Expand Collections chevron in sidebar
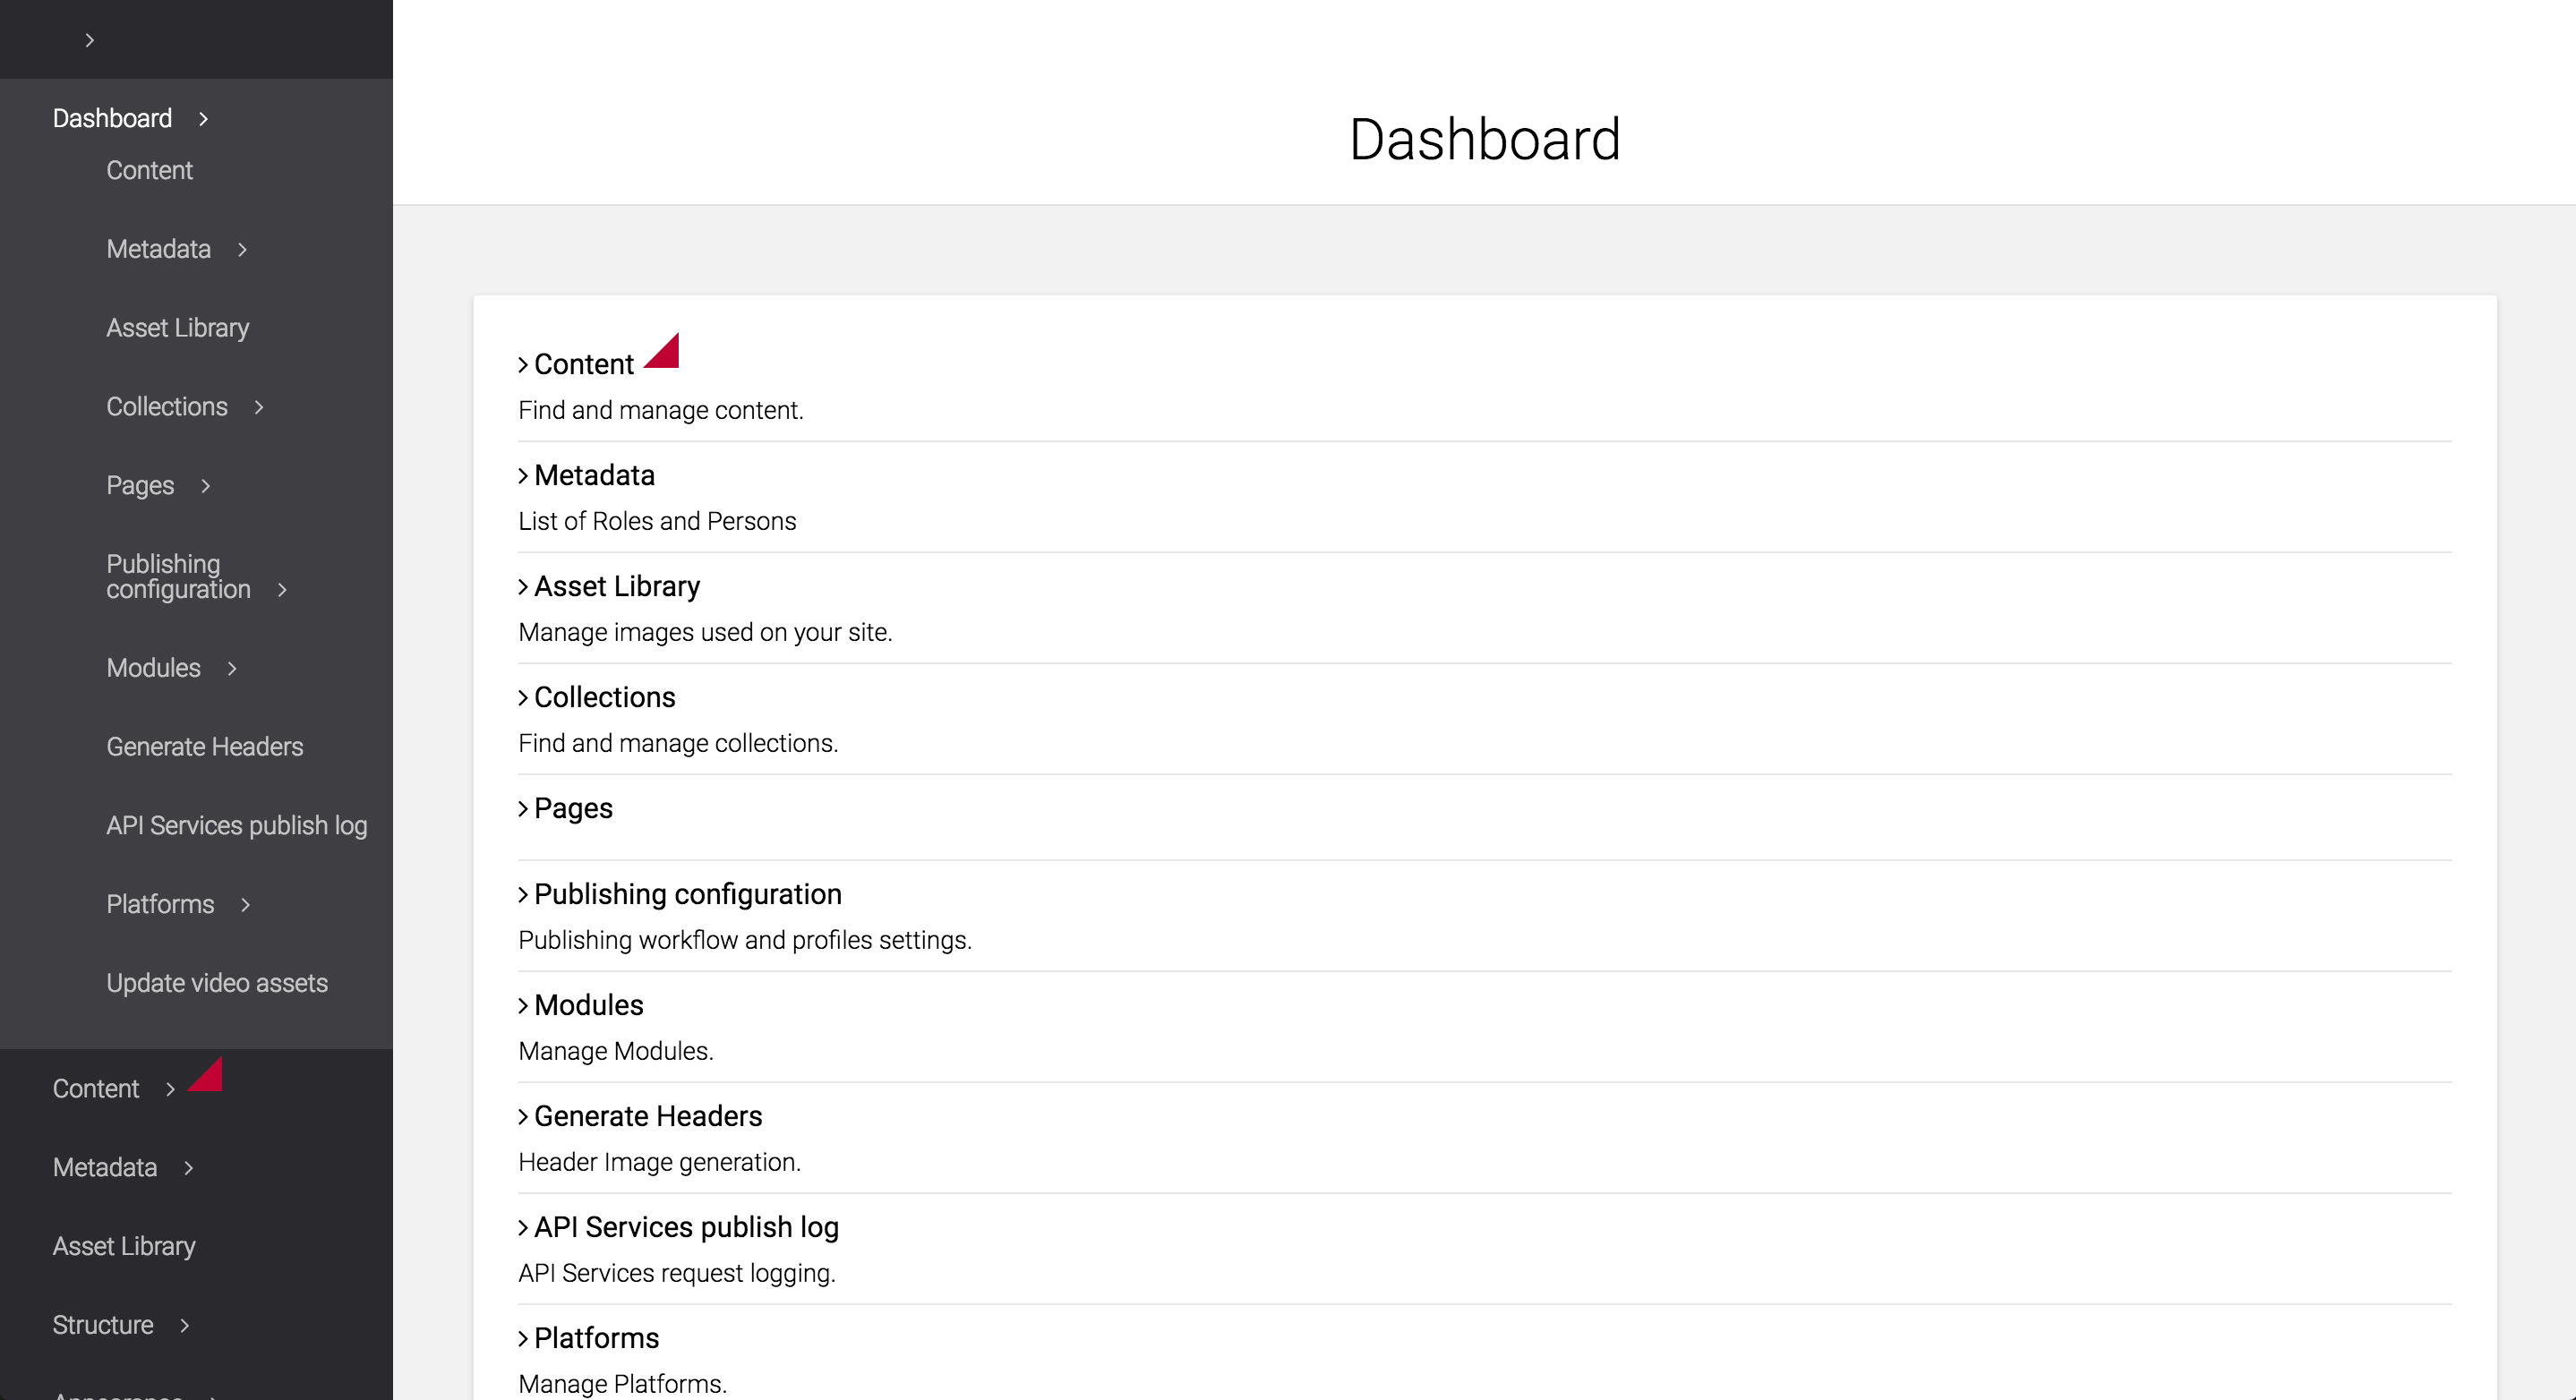Screen dimensions: 2576x1400 [x=259, y=407]
